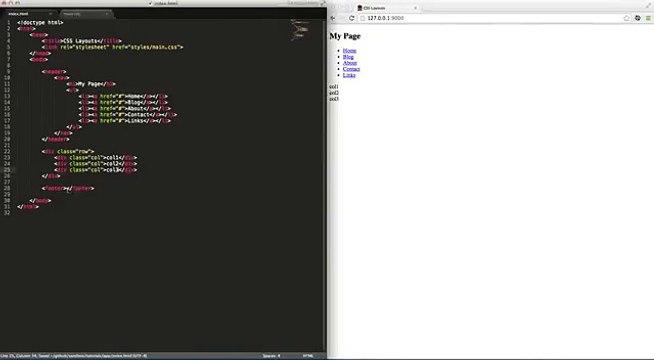Open the Chrome hamburger menu
654x360 pixels.
tap(648, 18)
